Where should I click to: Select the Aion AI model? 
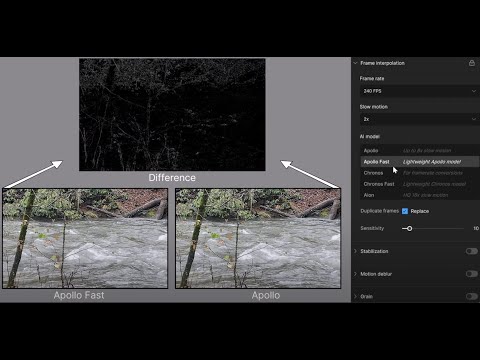tap(419, 195)
